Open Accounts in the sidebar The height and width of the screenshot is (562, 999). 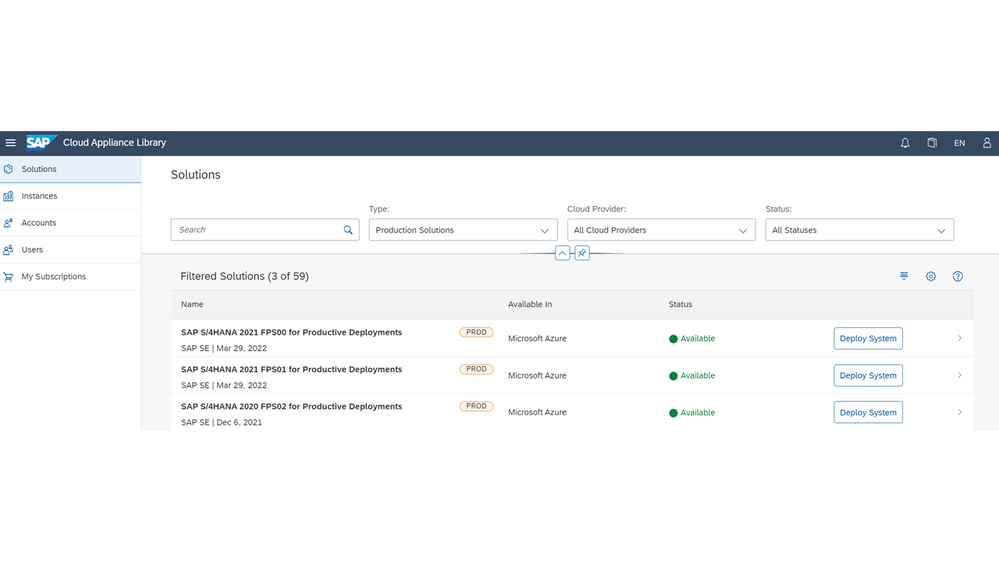tap(70, 223)
